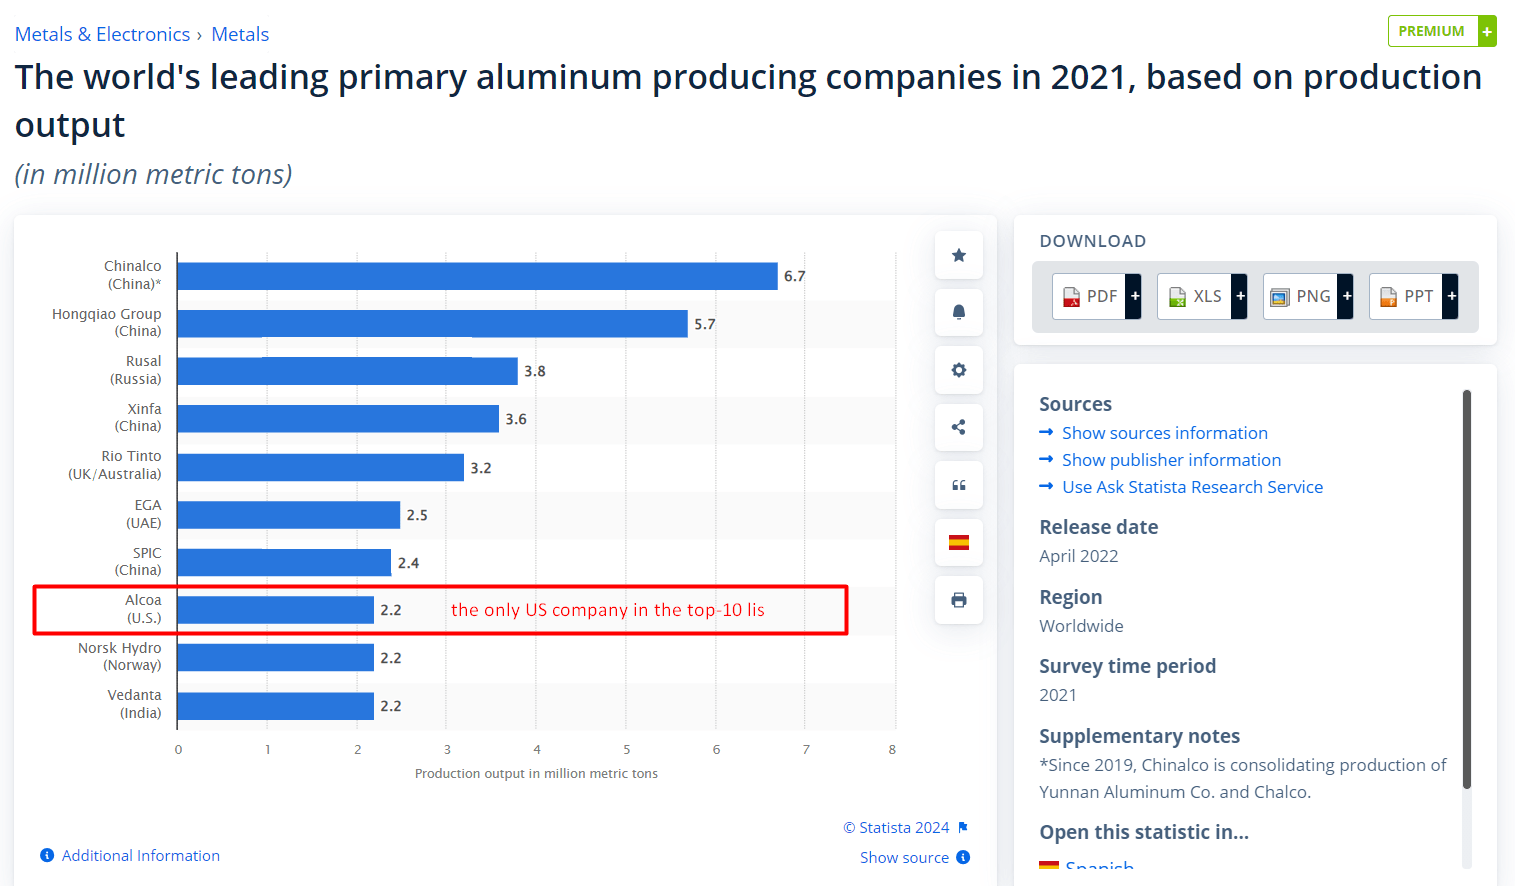Open citation options with the quote icon
1515x886 pixels.
click(958, 485)
